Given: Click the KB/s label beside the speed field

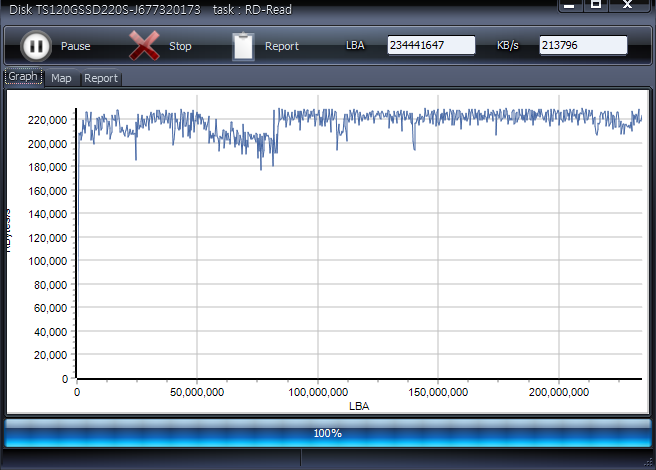Looking at the screenshot, I should click(510, 46).
